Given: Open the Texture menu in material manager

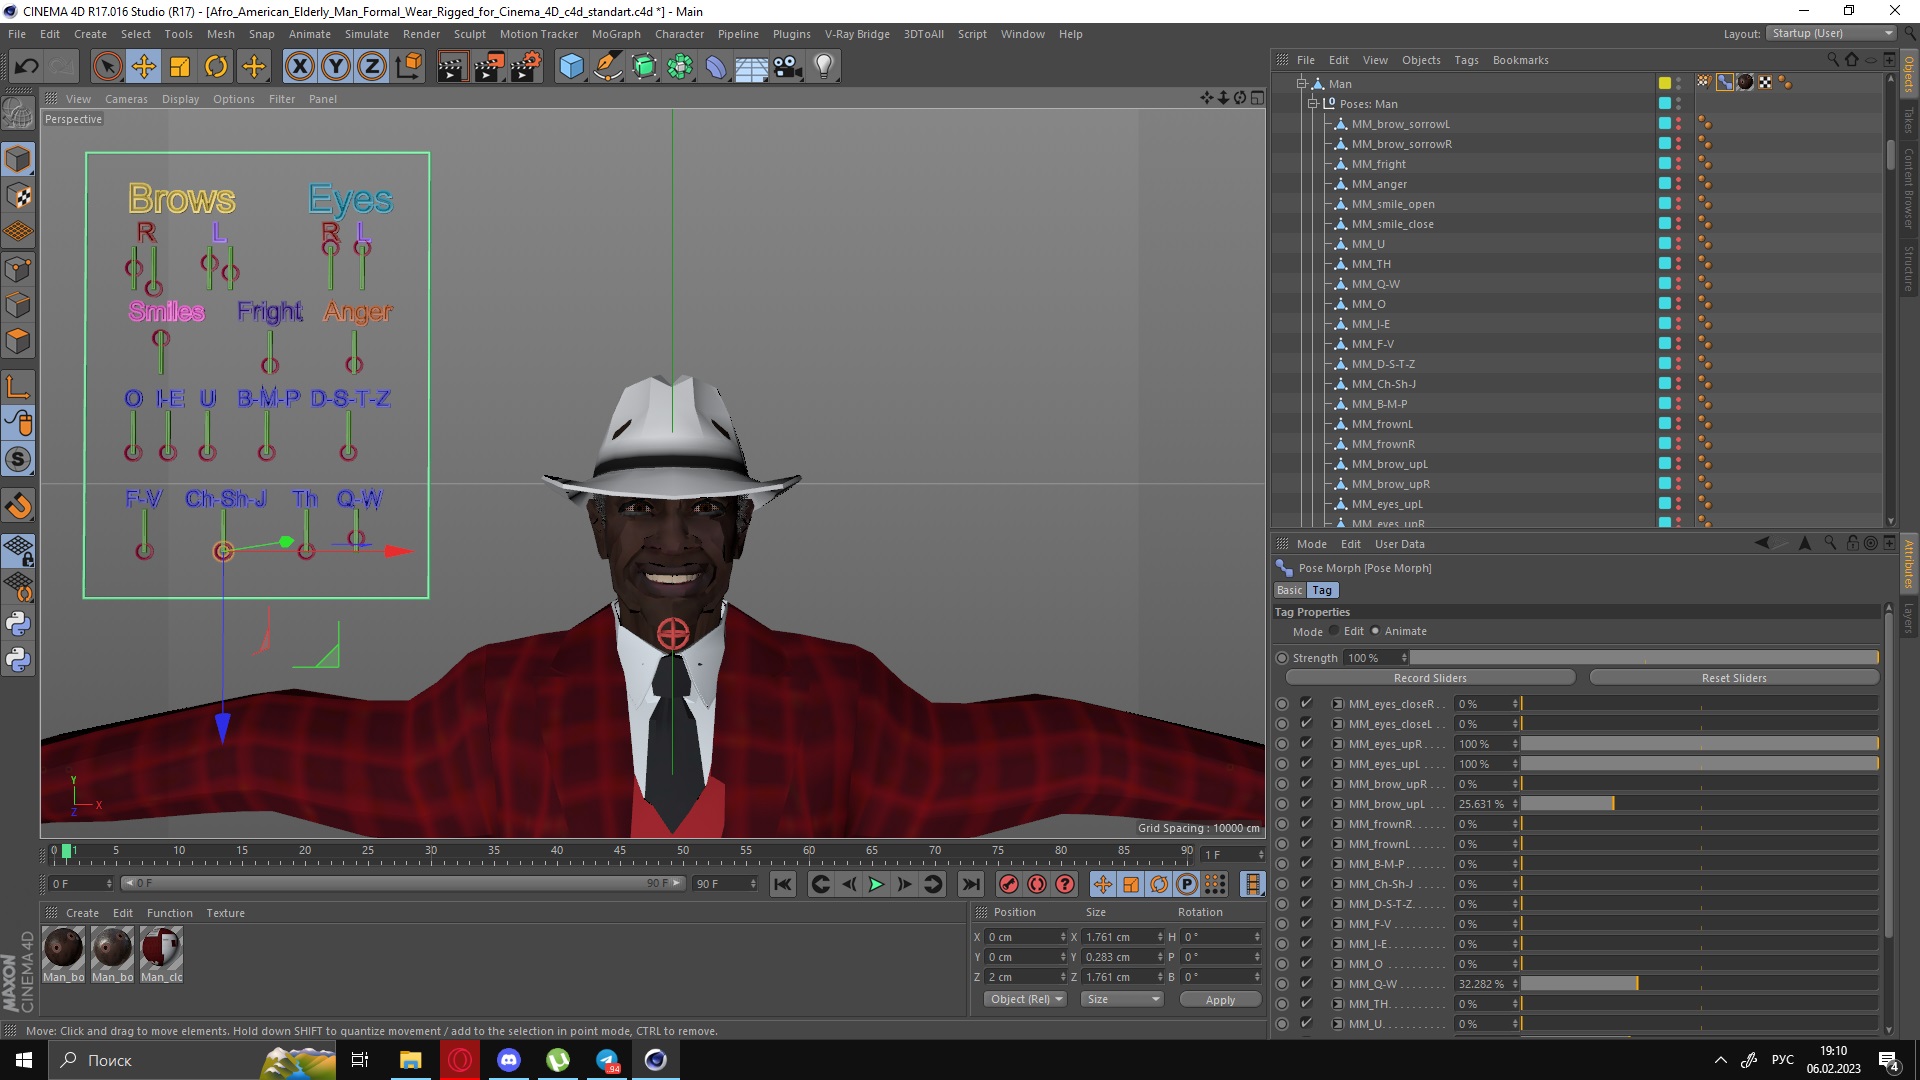Looking at the screenshot, I should tap(225, 913).
